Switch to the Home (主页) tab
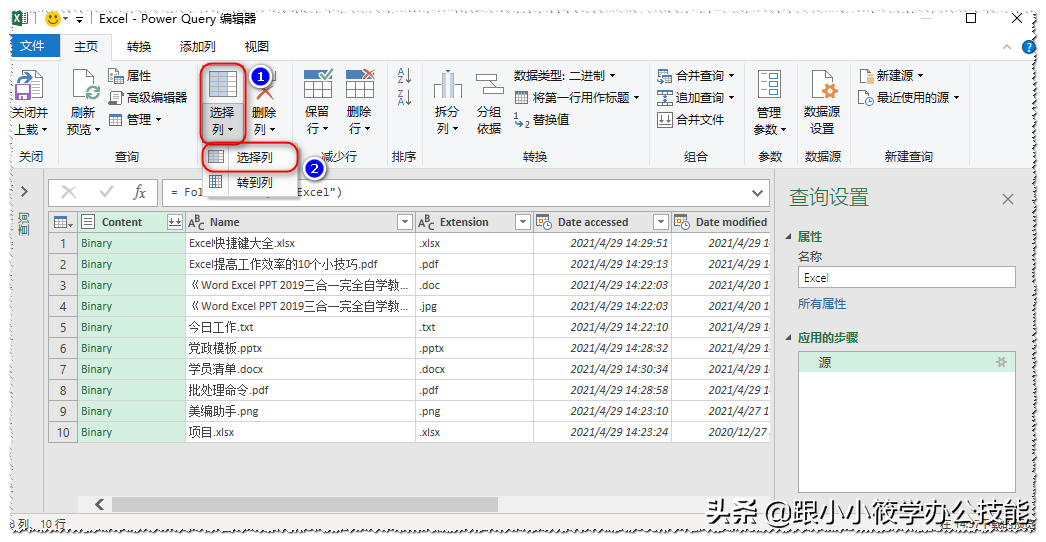 coord(86,47)
